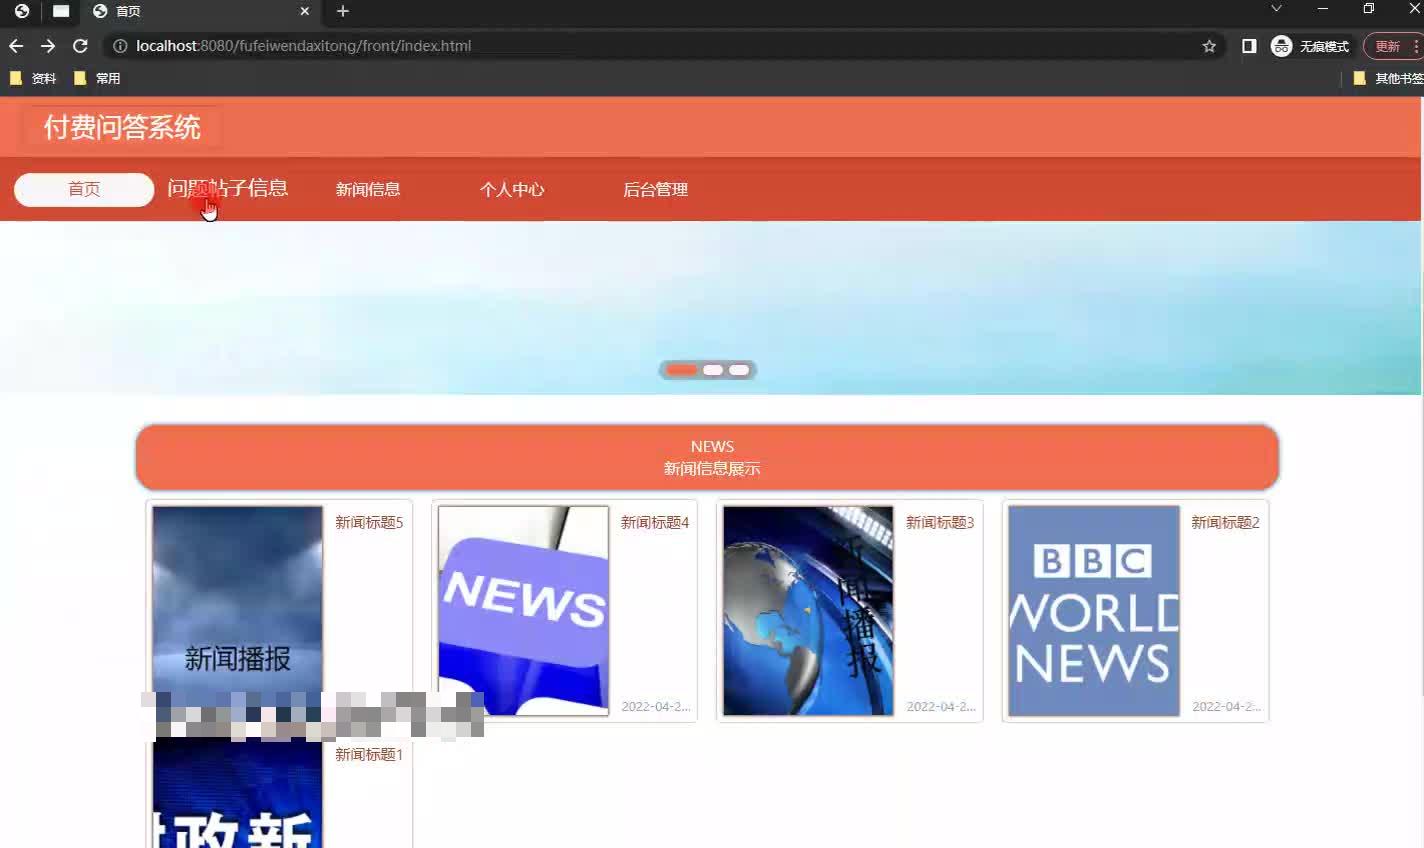Open the 个人中心 navigation item
The width and height of the screenshot is (1424, 848).
(x=512, y=189)
